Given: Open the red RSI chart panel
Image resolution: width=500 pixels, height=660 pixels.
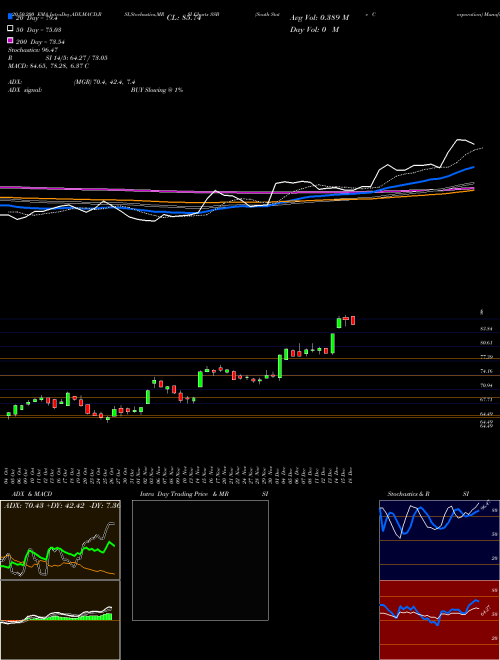Looking at the screenshot, I should [x=439, y=620].
